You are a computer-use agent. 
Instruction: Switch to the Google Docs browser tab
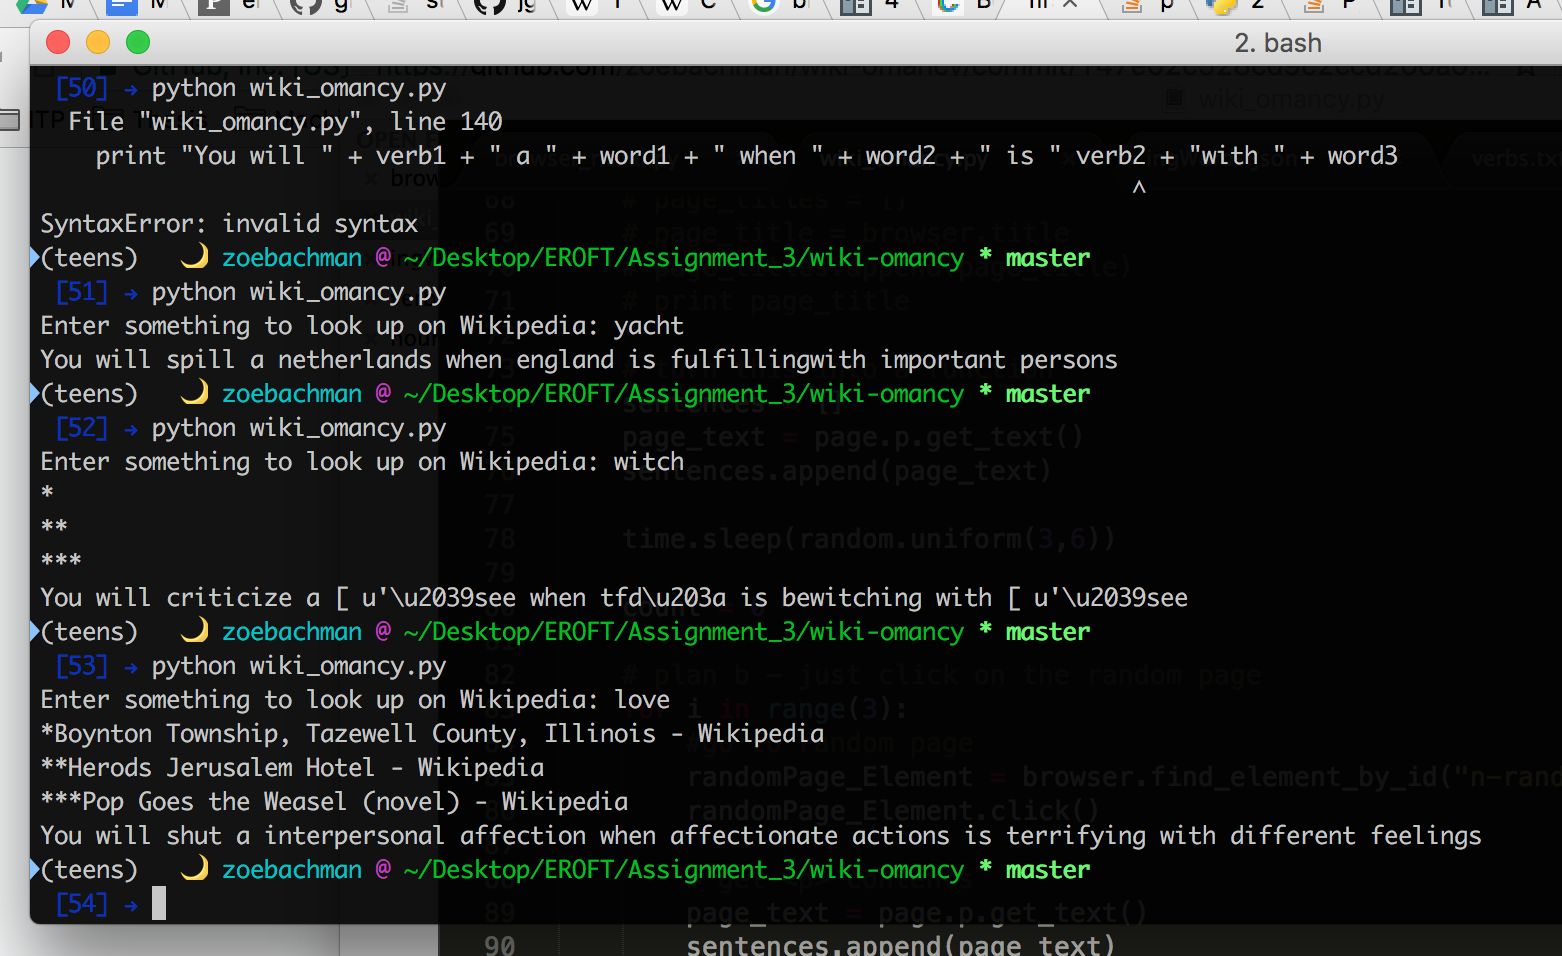click(122, 5)
